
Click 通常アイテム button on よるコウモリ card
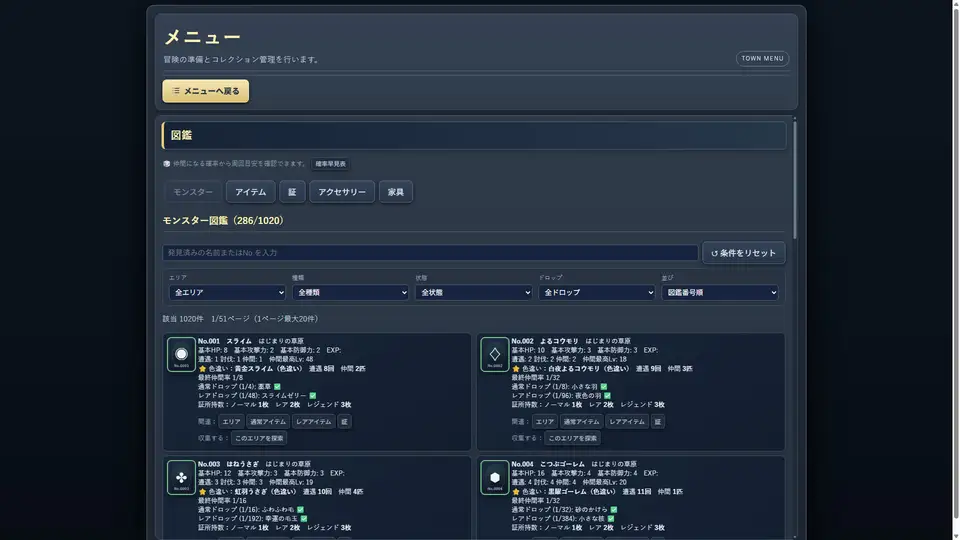(x=581, y=421)
